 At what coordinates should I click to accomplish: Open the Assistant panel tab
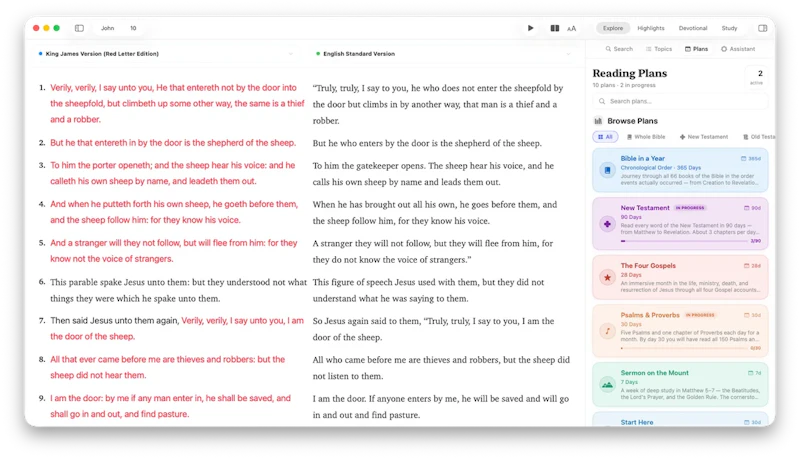pyautogui.click(x=738, y=49)
